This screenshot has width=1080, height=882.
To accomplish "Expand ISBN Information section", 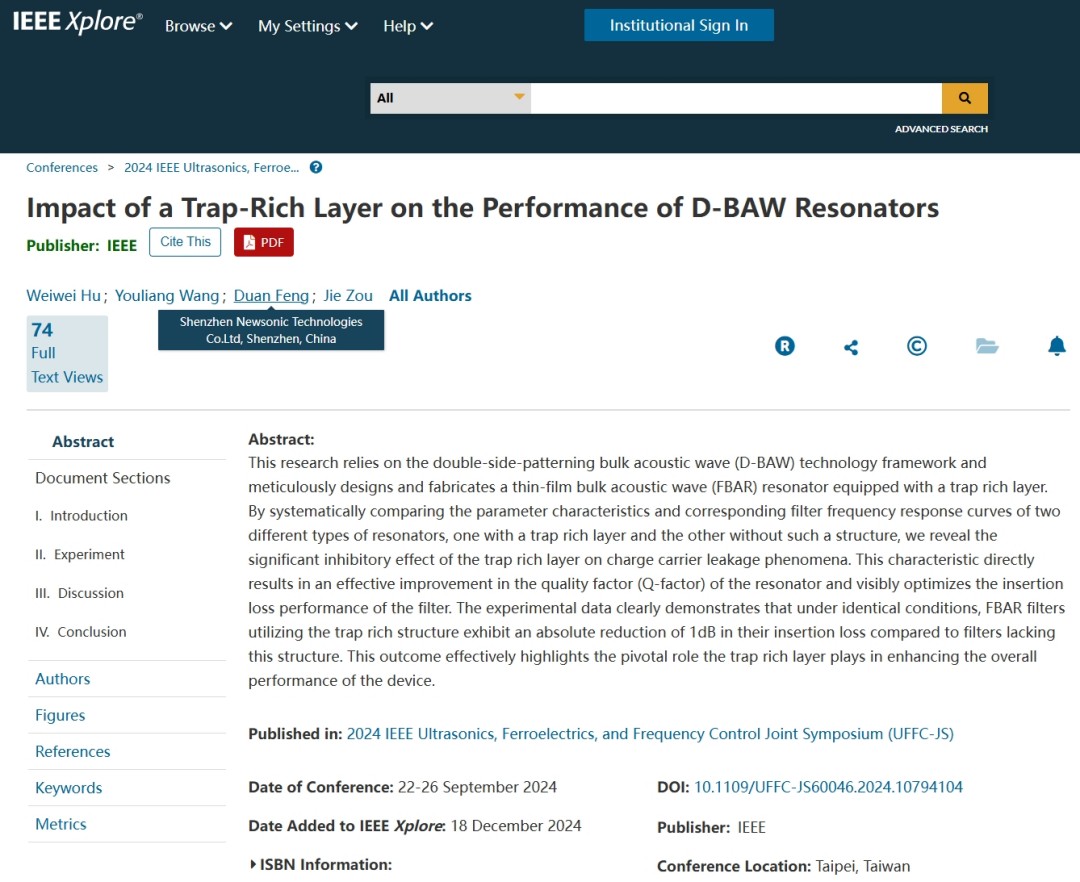I will (320, 864).
